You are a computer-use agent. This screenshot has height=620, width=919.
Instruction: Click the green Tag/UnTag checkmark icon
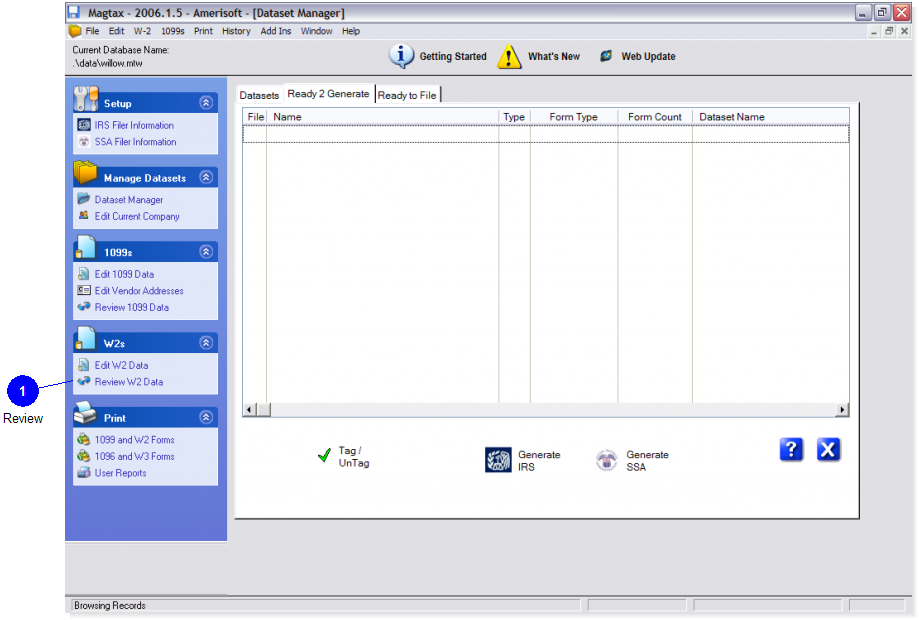(x=324, y=455)
